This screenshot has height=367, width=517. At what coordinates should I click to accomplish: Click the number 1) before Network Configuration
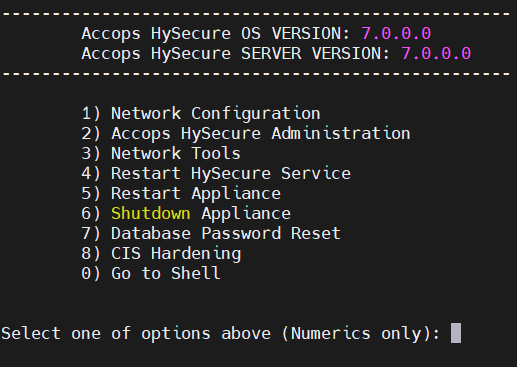[x=91, y=114]
